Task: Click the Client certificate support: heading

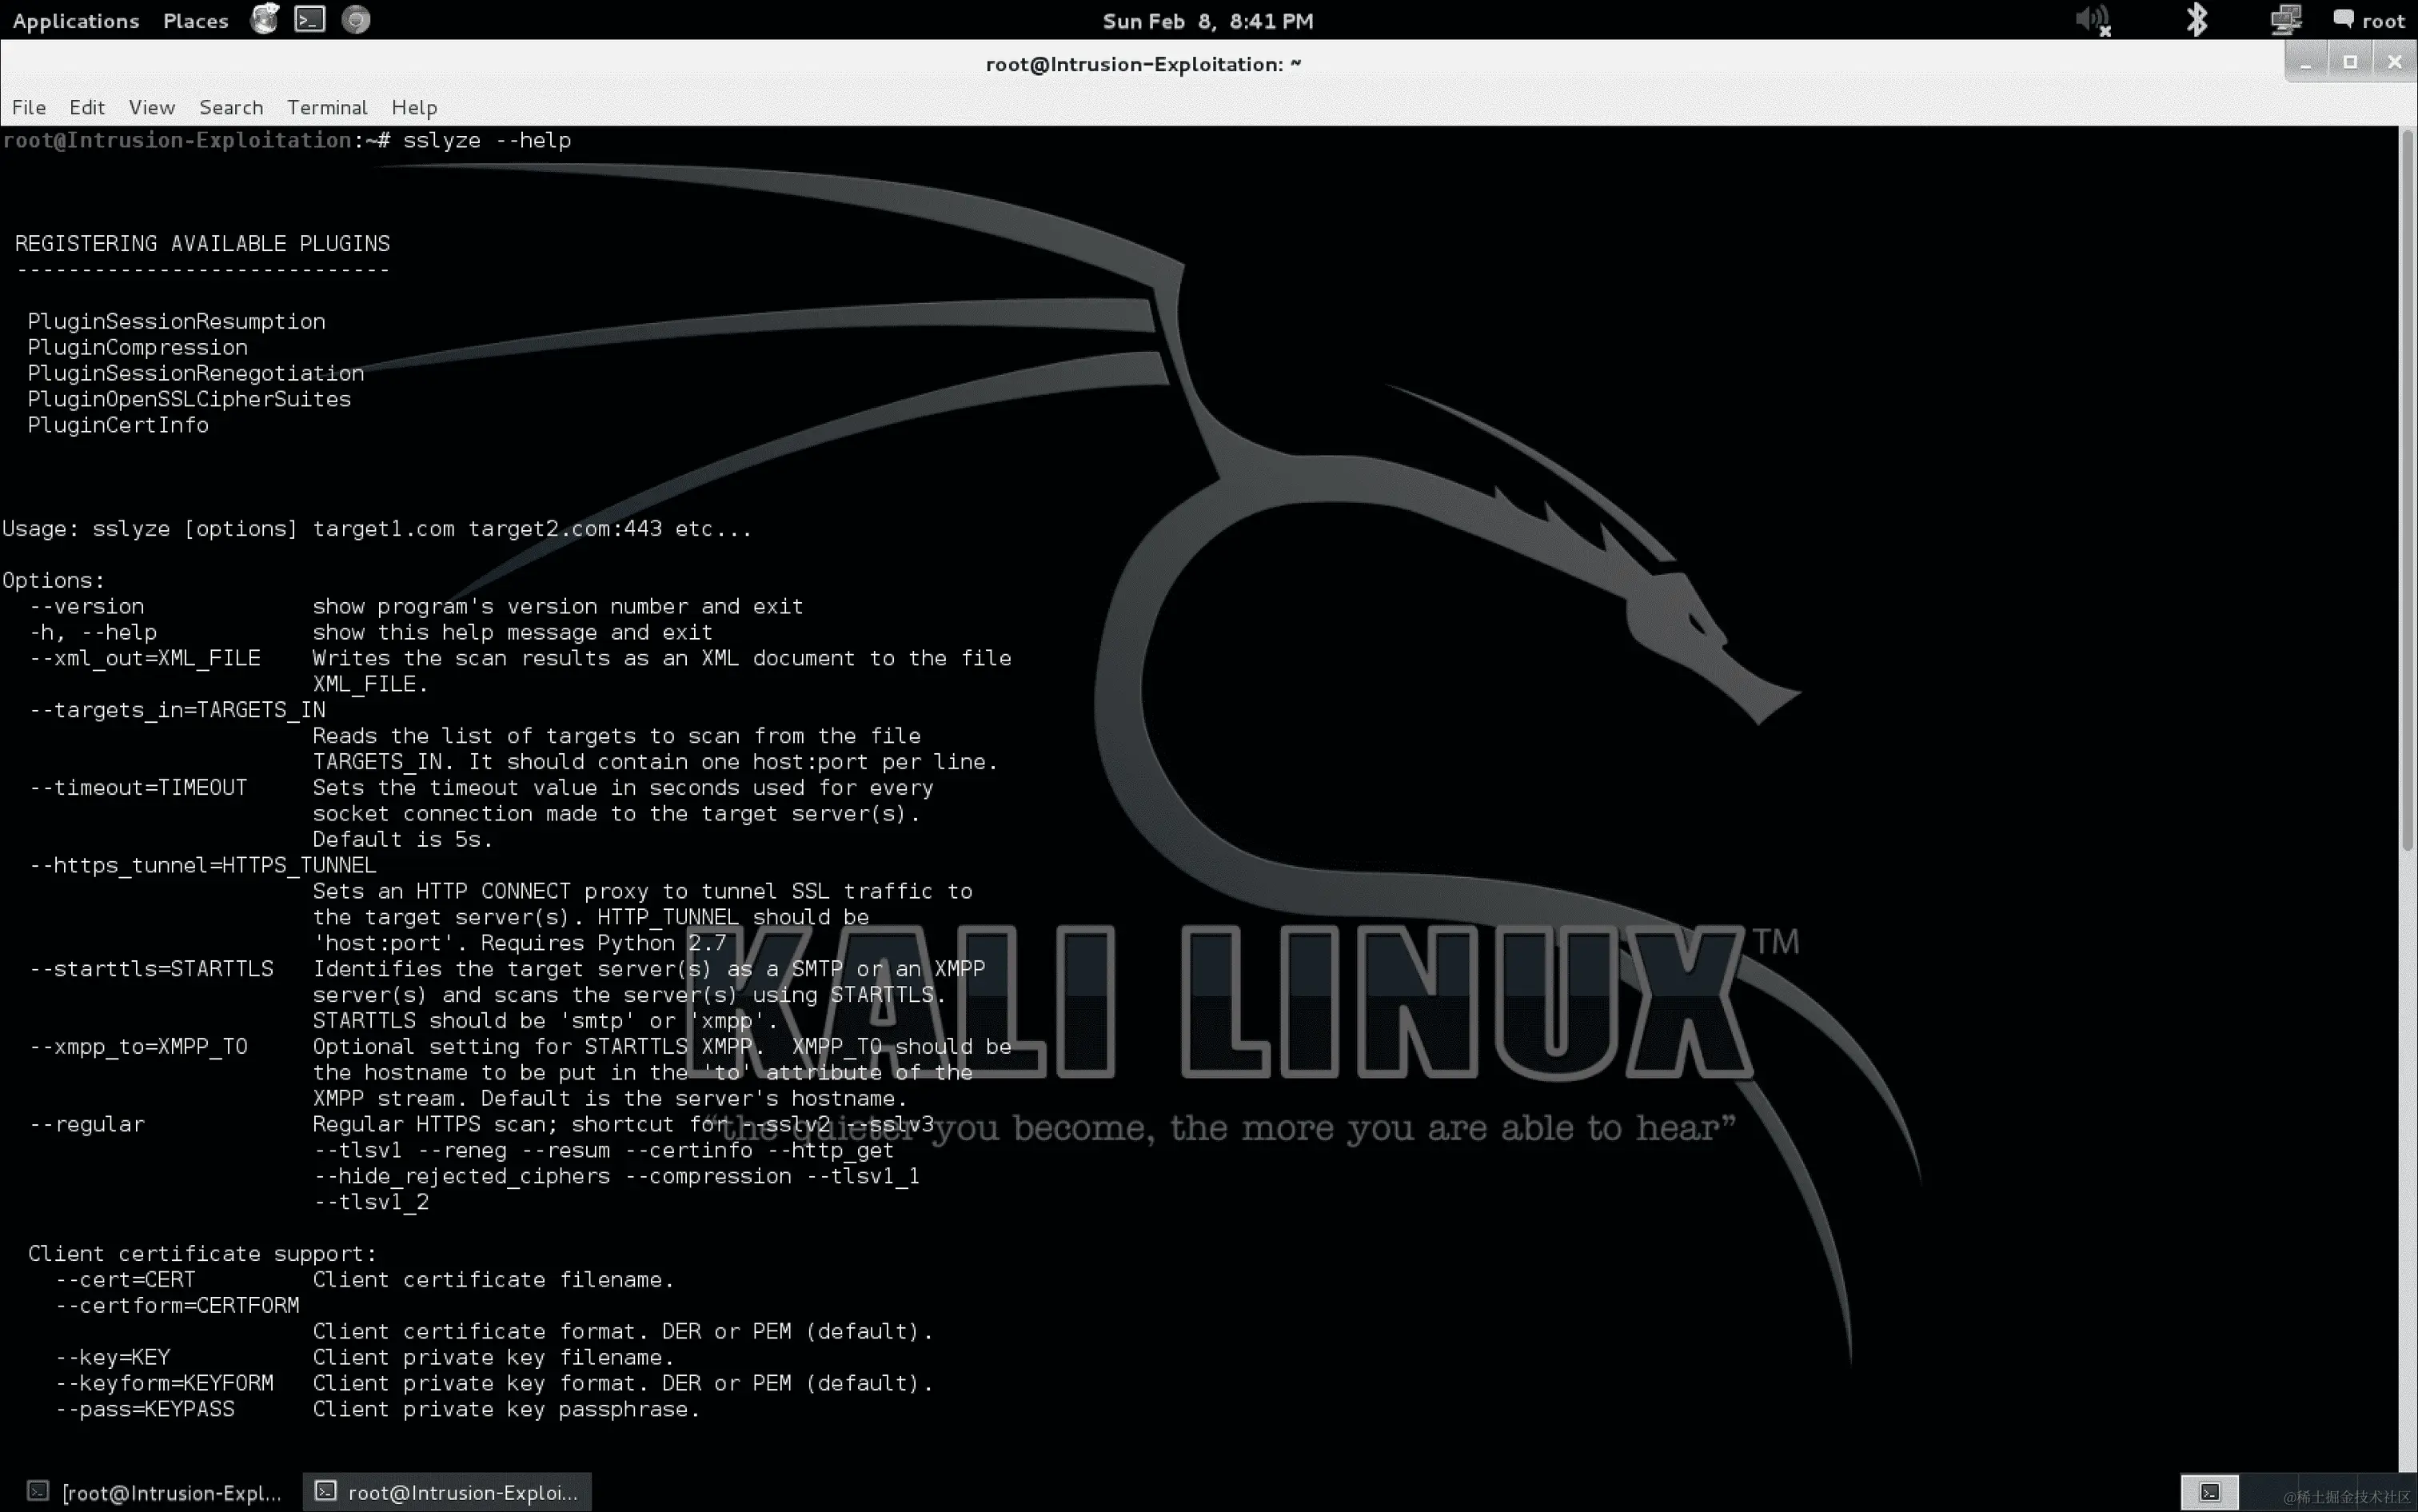Action: pyautogui.click(x=202, y=1254)
